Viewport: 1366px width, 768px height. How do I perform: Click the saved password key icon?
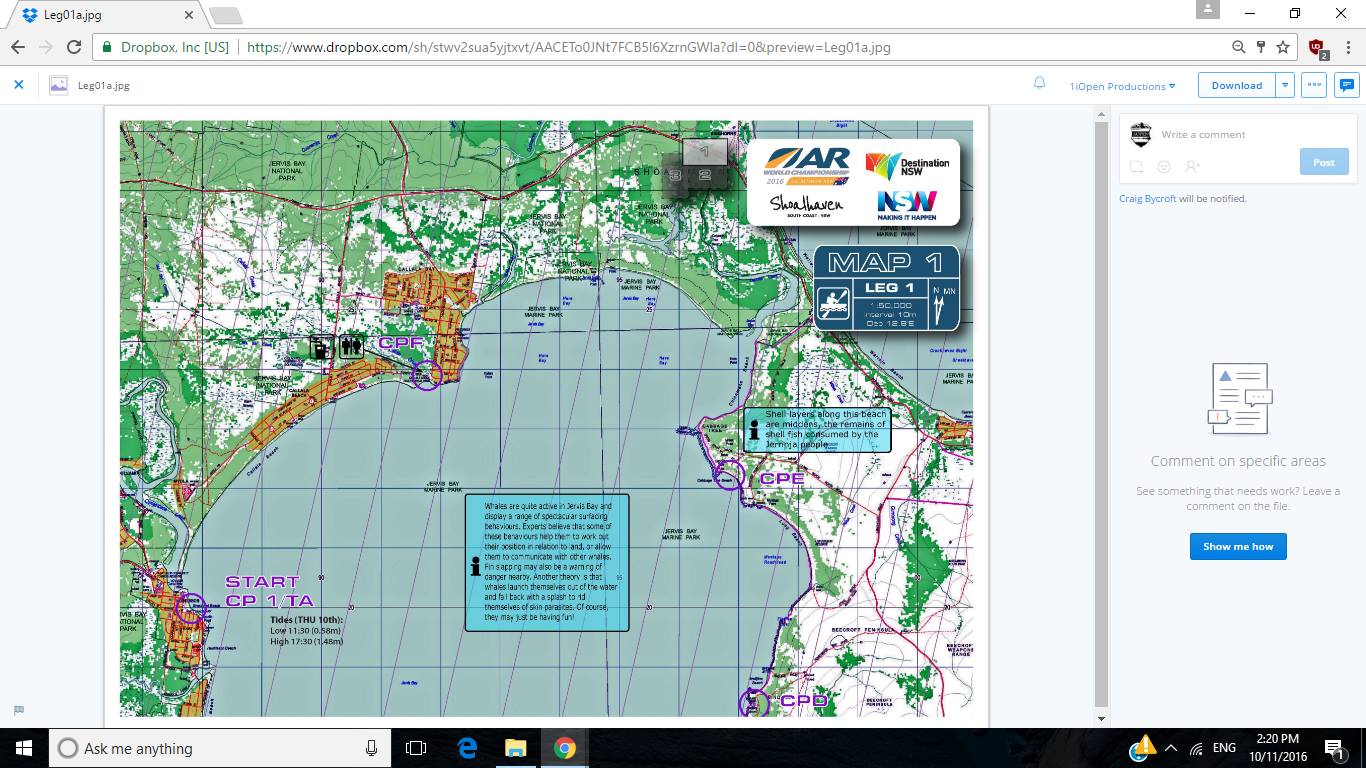(x=1260, y=47)
